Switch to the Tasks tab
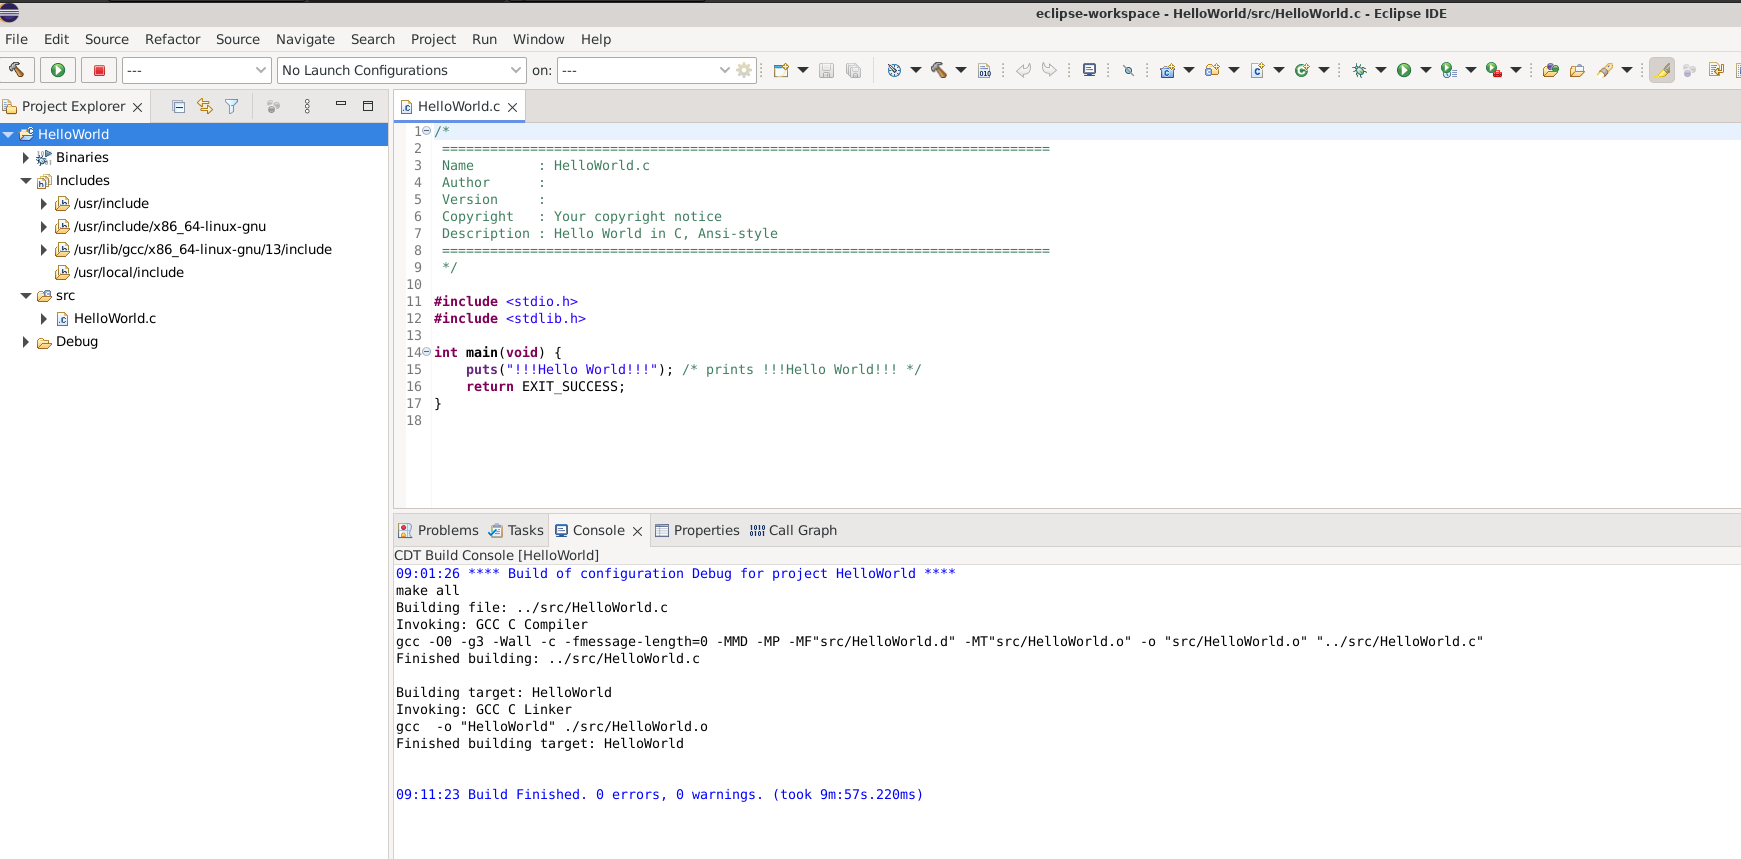The image size is (1741, 859). coord(516,530)
